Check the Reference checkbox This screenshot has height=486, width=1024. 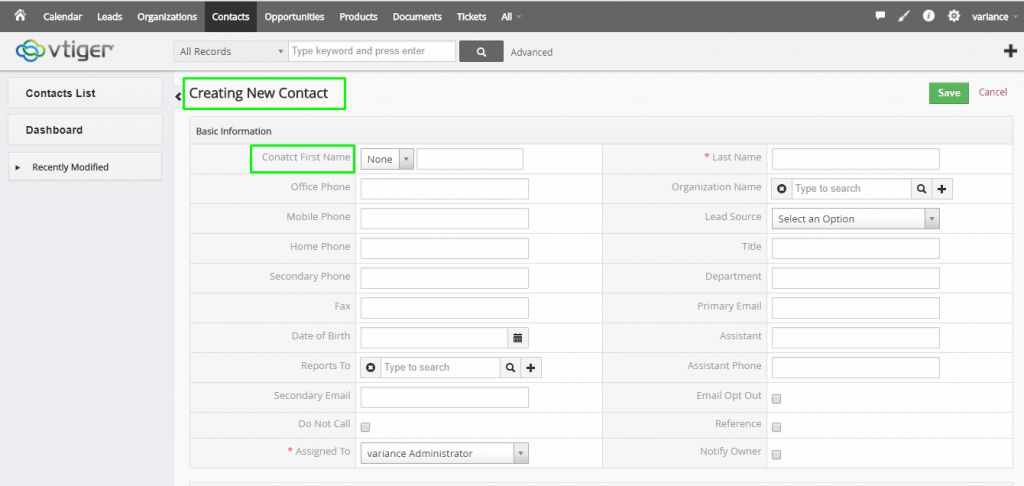(x=776, y=427)
